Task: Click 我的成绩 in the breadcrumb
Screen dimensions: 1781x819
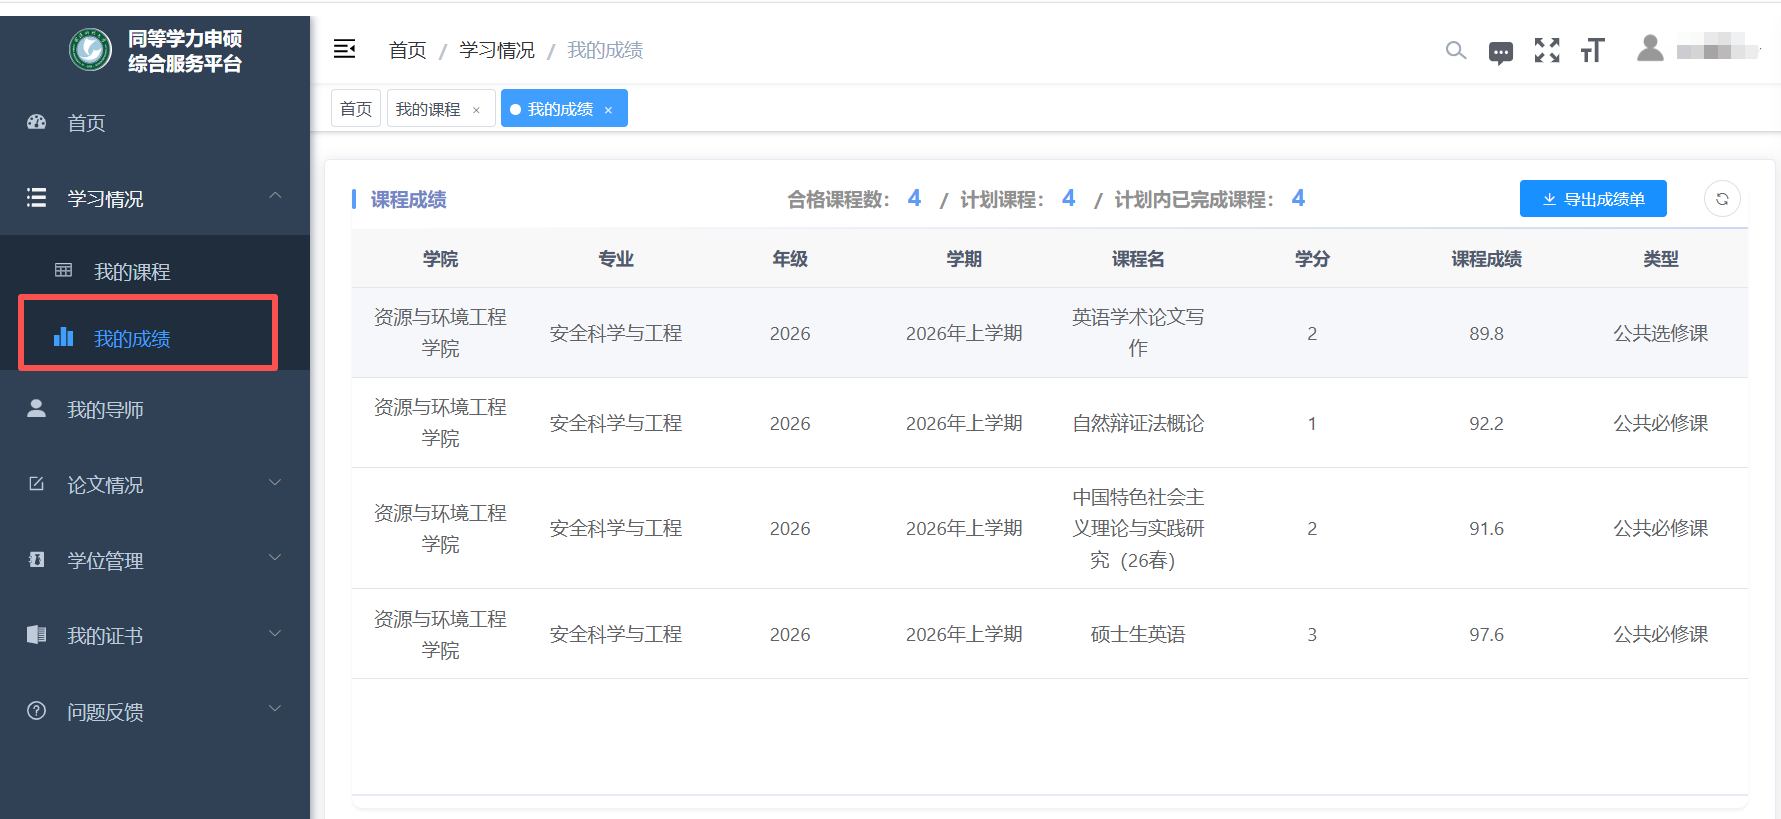Action: [x=605, y=50]
